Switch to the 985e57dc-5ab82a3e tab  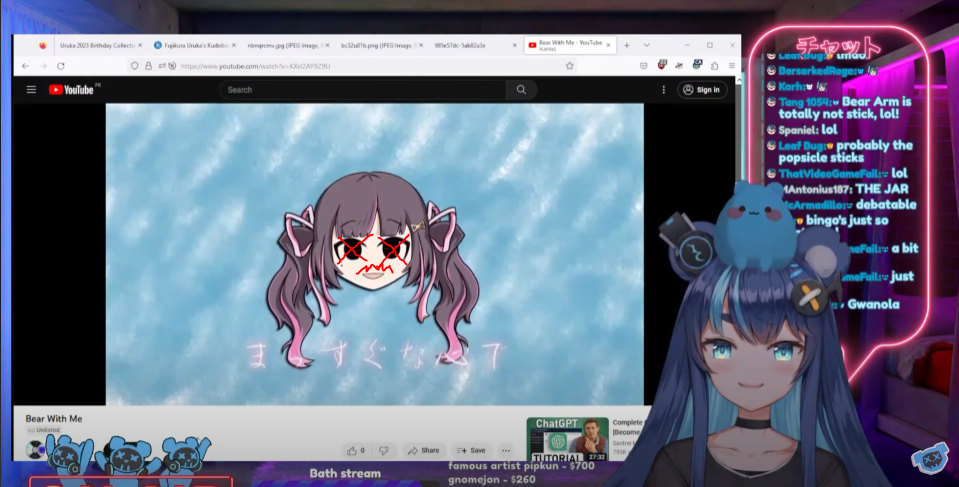tap(473, 45)
